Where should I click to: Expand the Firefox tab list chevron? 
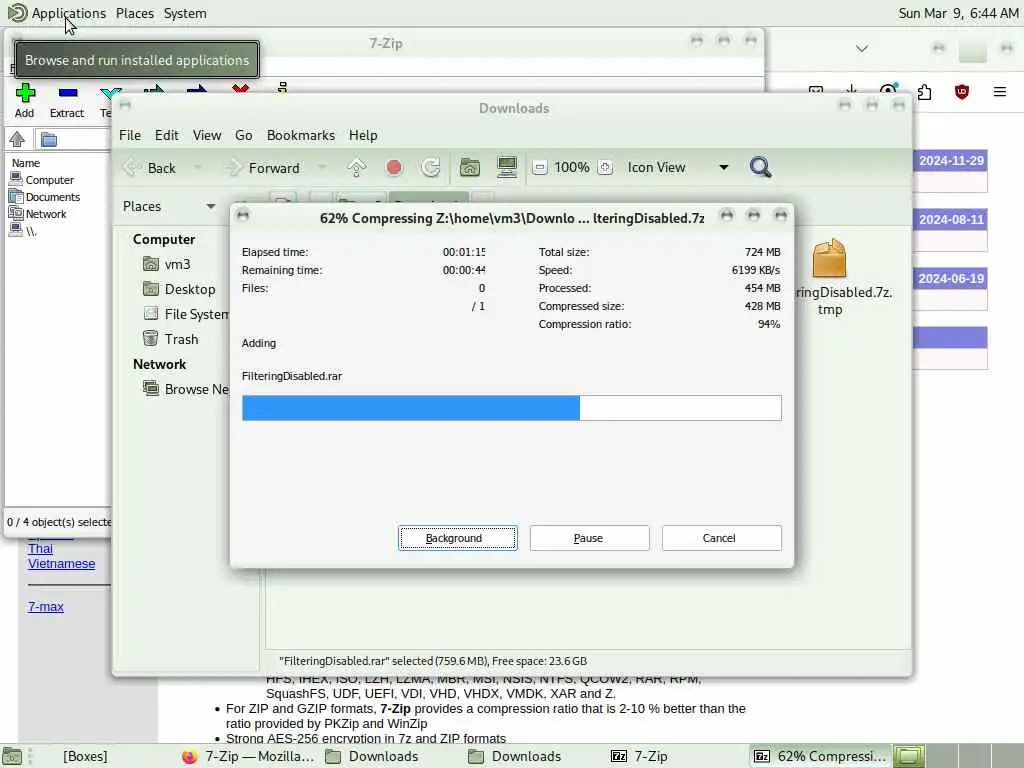point(862,49)
